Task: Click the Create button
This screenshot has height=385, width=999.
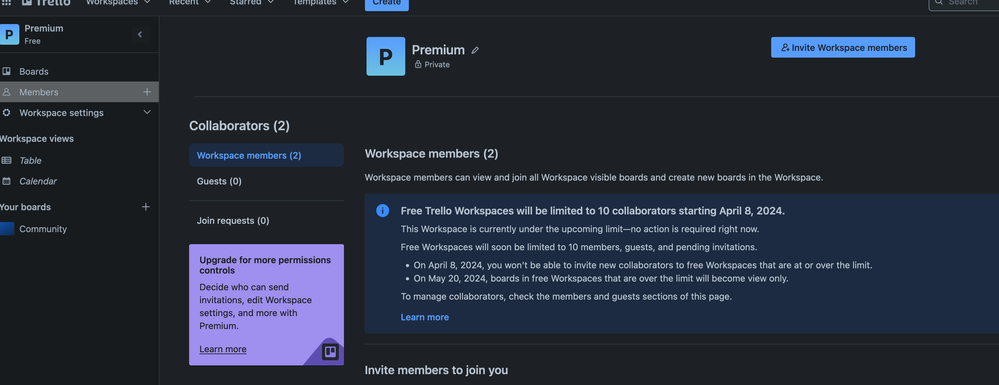Action: coord(387,3)
